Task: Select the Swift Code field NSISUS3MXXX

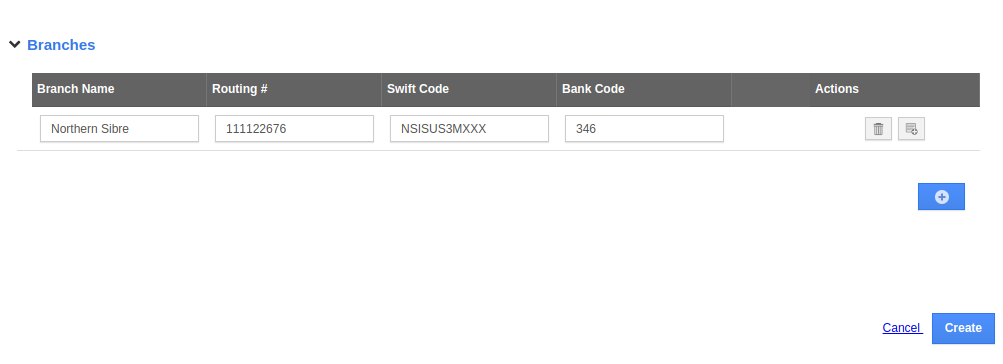Action: (x=470, y=129)
